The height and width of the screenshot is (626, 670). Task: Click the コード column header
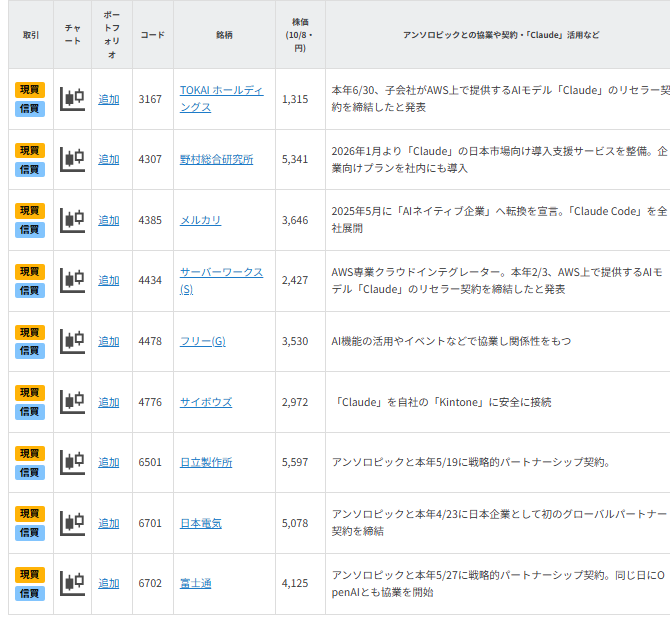[153, 35]
